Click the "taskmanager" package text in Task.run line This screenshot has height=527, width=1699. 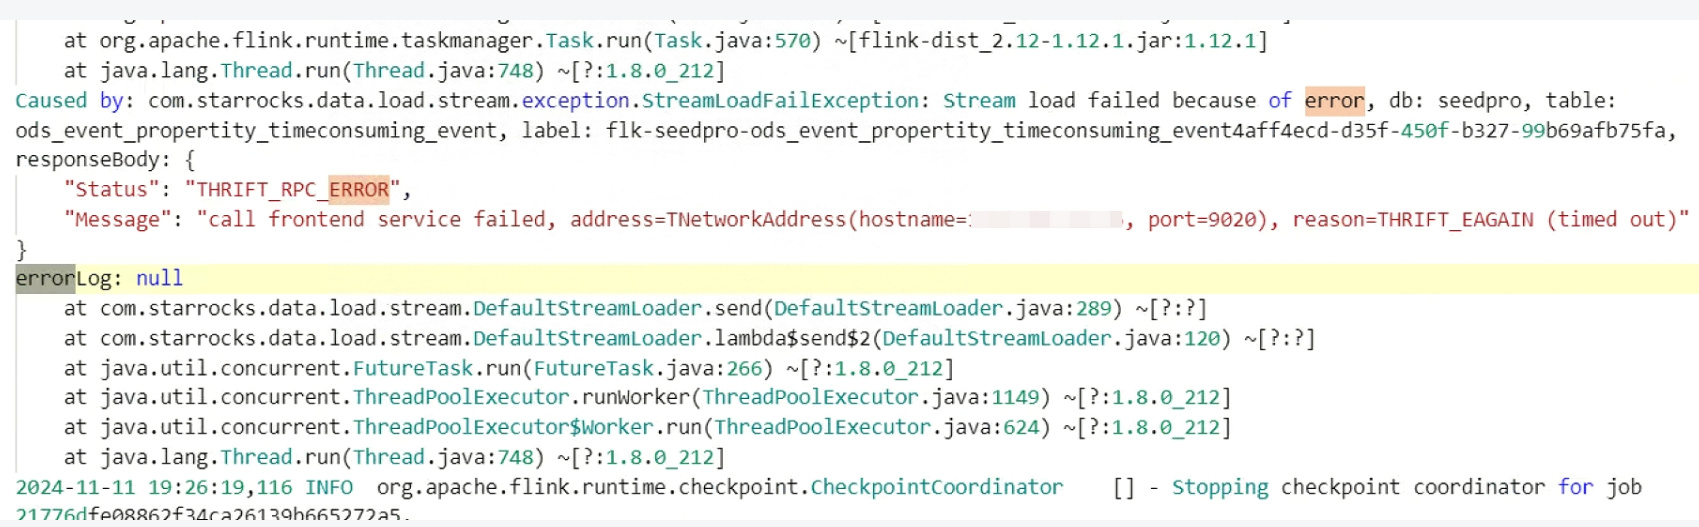coord(467,41)
